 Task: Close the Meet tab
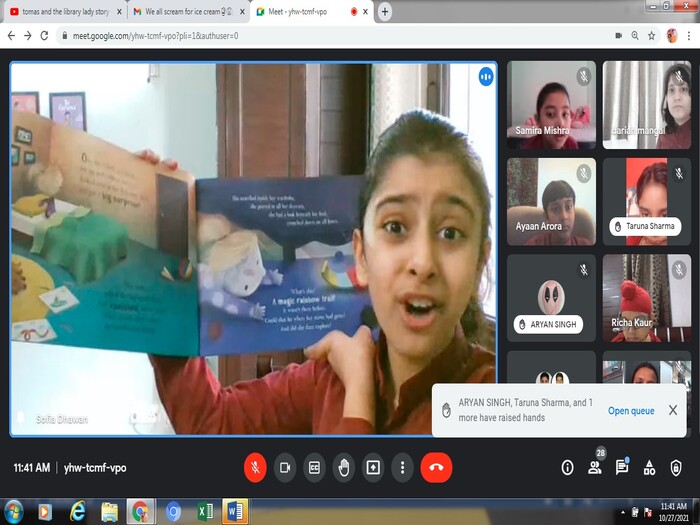pos(365,12)
